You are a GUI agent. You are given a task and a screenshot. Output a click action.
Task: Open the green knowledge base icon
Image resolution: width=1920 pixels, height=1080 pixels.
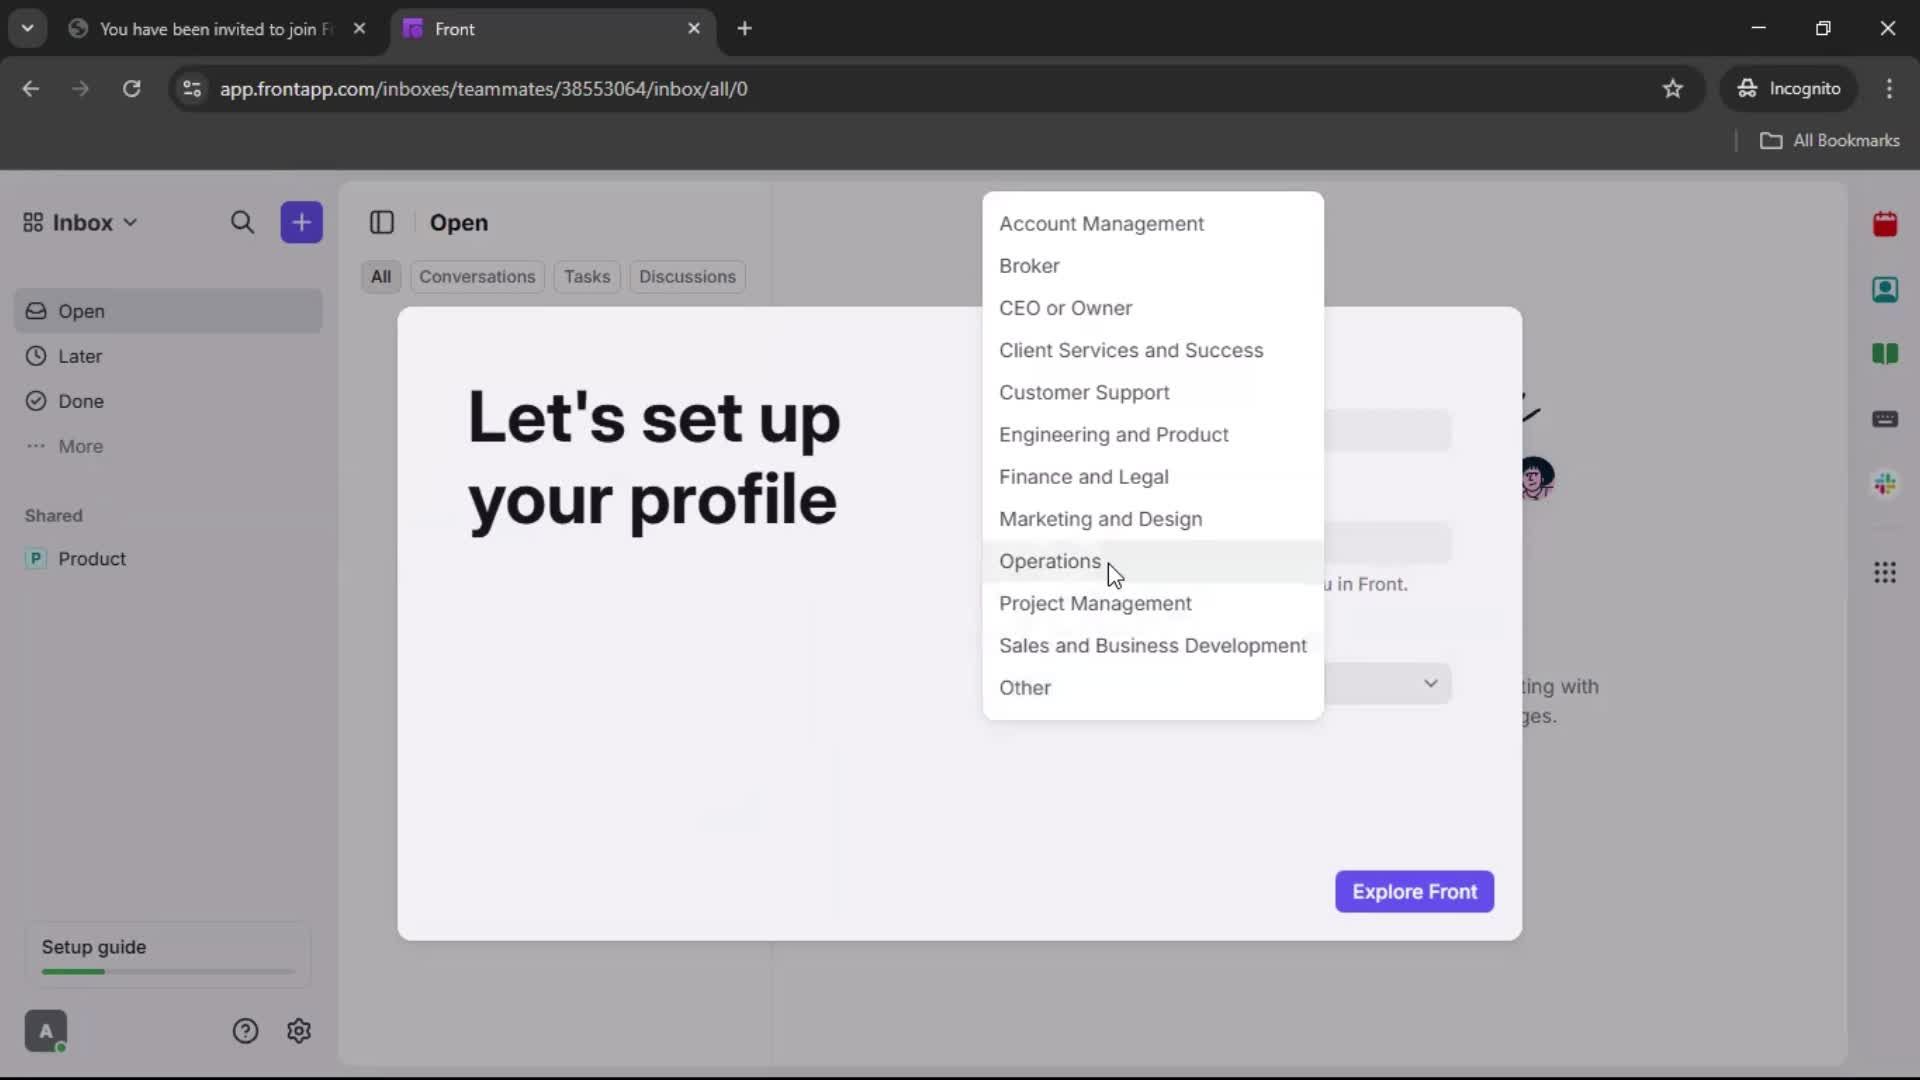(x=1886, y=354)
